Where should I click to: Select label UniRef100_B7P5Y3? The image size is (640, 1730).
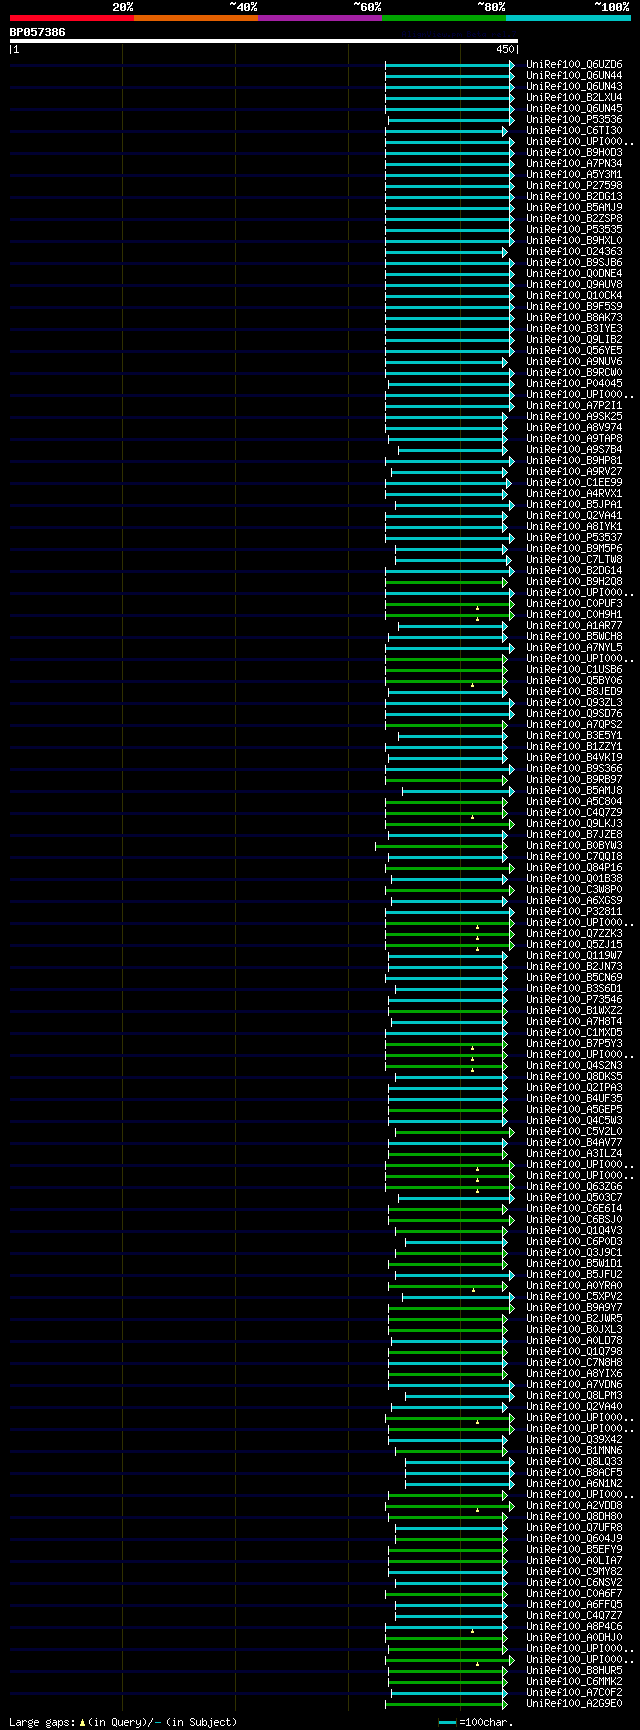point(574,1044)
